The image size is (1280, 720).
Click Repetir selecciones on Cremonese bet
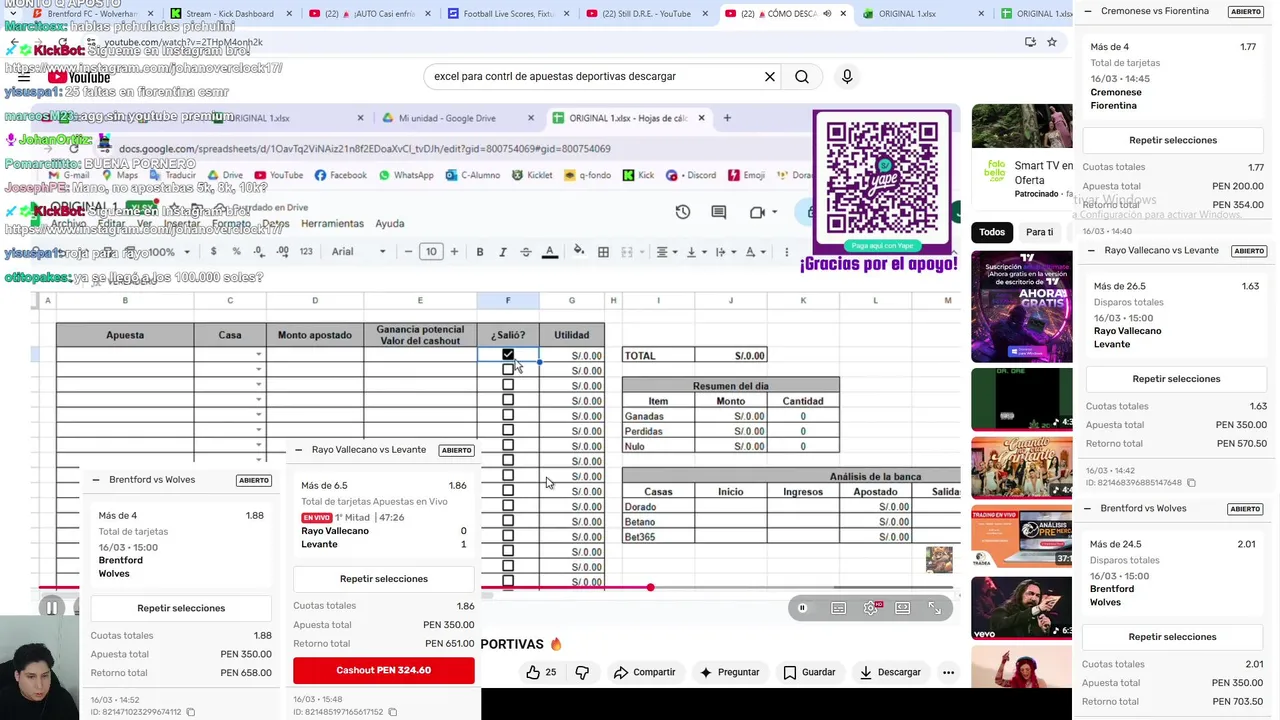click(x=1173, y=140)
